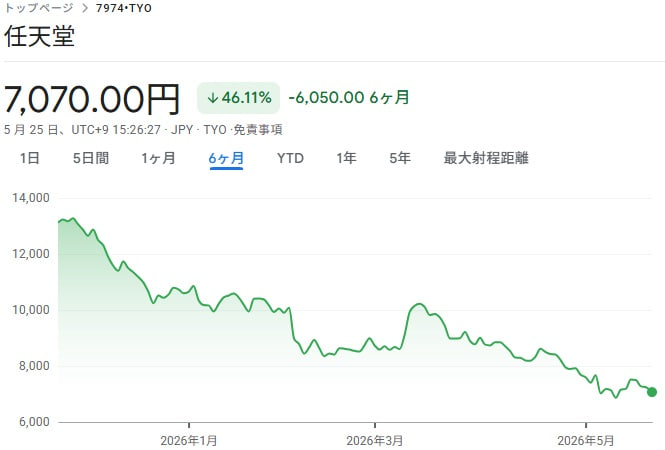Open the トップページ breadcrumb link

pyautogui.click(x=39, y=8)
